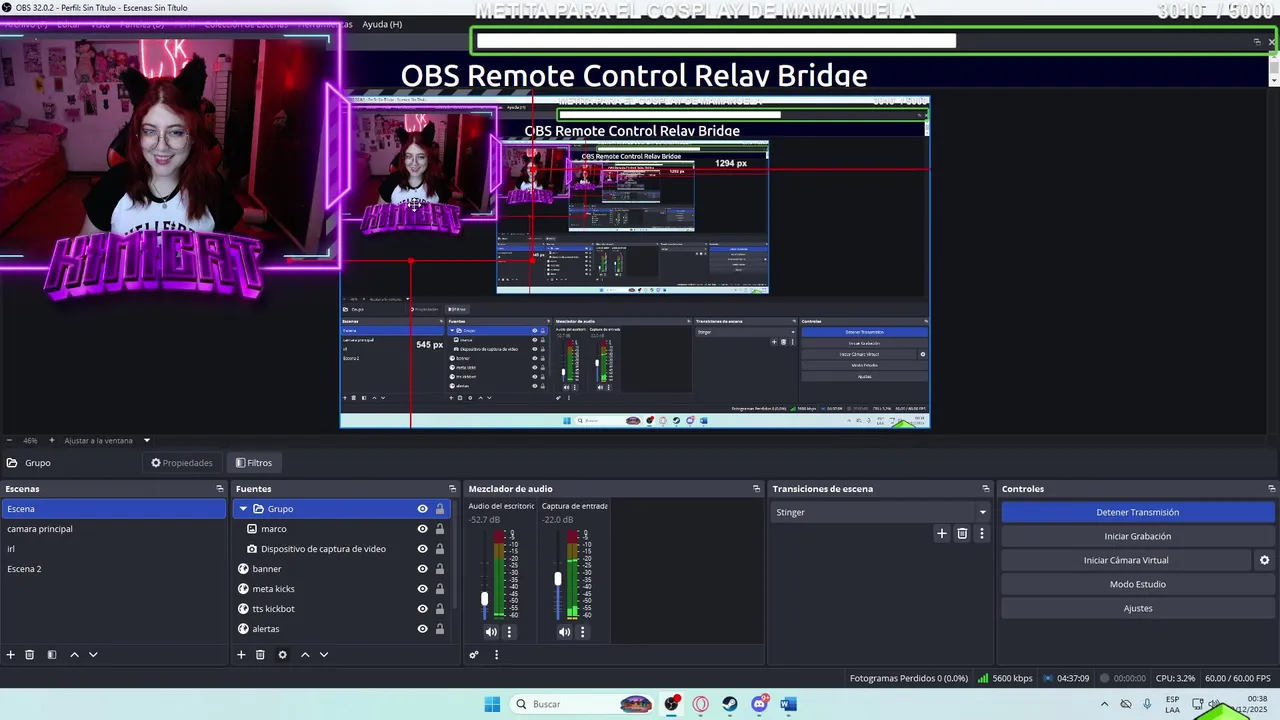Open the Stinger transition dropdown

click(881, 512)
